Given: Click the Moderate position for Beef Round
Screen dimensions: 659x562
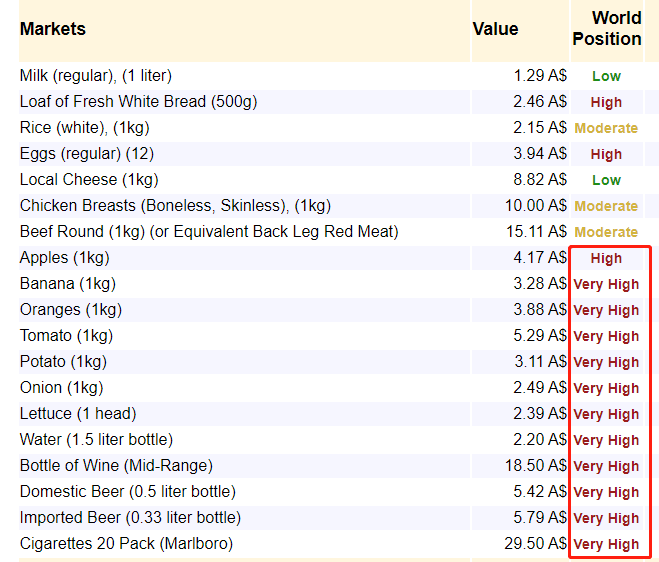Looking at the screenshot, I should pyautogui.click(x=606, y=232).
